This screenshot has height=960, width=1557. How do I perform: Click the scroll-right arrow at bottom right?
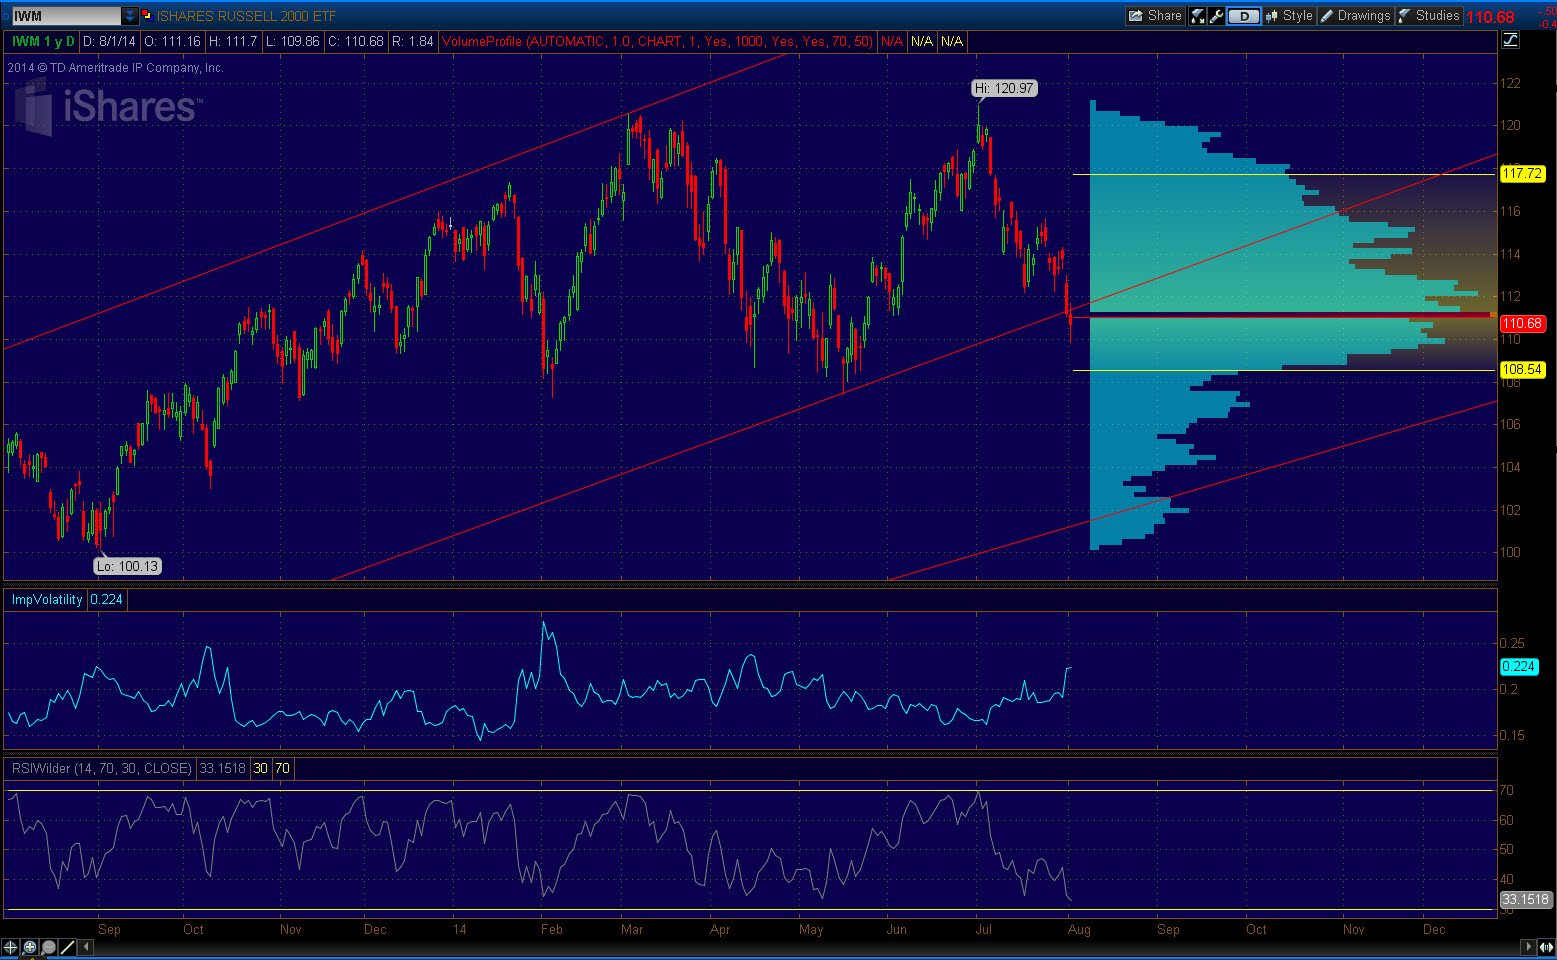pos(1528,947)
